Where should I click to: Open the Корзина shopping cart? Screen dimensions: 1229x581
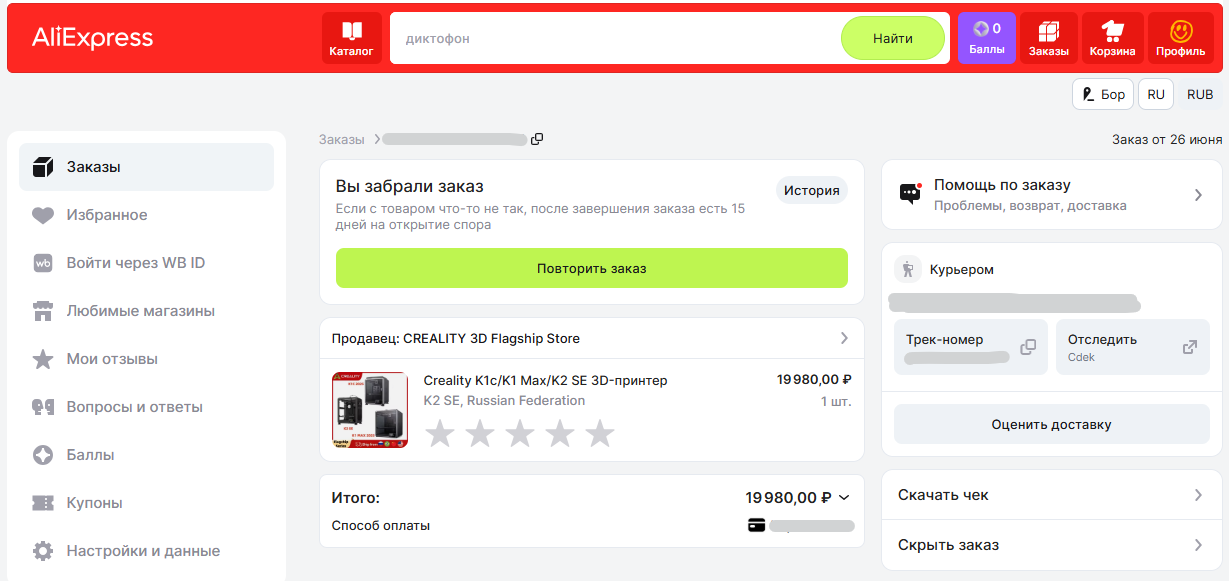[x=1112, y=38]
